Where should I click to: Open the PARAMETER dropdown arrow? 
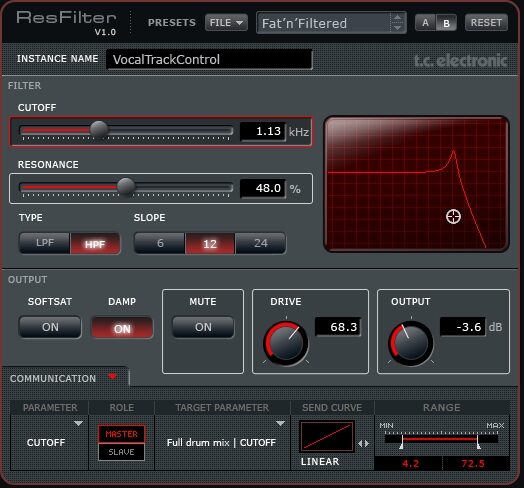click(x=79, y=423)
